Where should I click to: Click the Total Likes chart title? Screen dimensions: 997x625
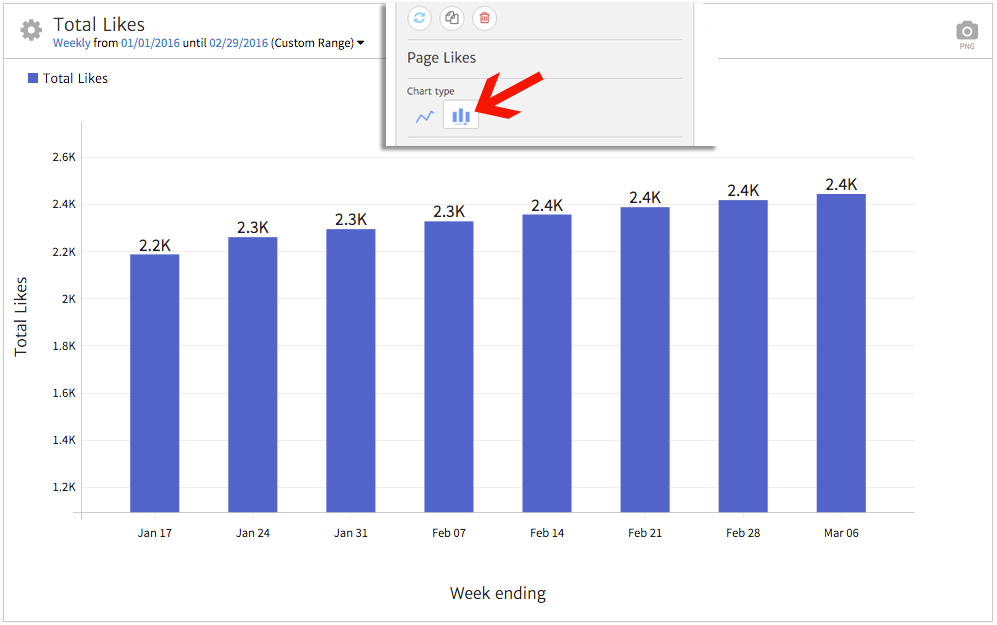click(98, 24)
